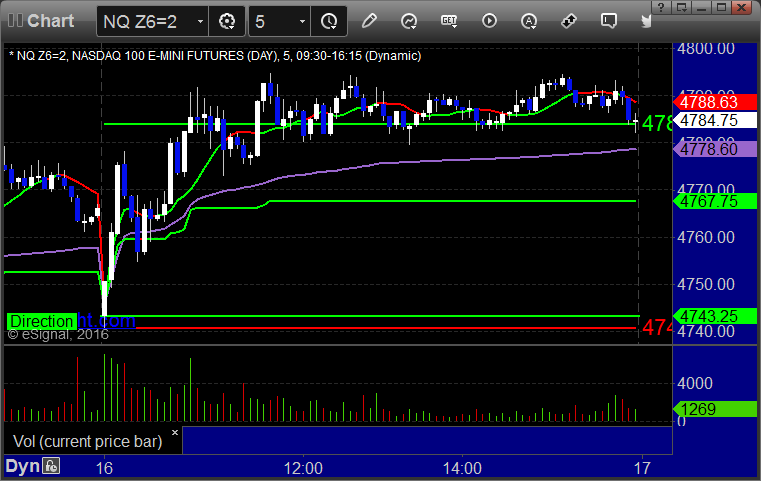Click the Chart window title label
This screenshot has width=761, height=481.
pyautogui.click(x=50, y=21)
